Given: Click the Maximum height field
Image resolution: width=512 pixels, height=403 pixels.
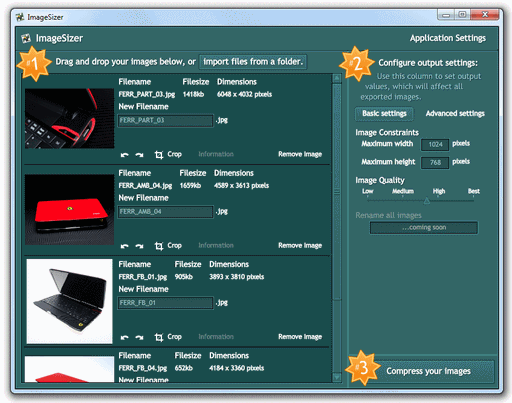Looking at the screenshot, I should pyautogui.click(x=435, y=162).
